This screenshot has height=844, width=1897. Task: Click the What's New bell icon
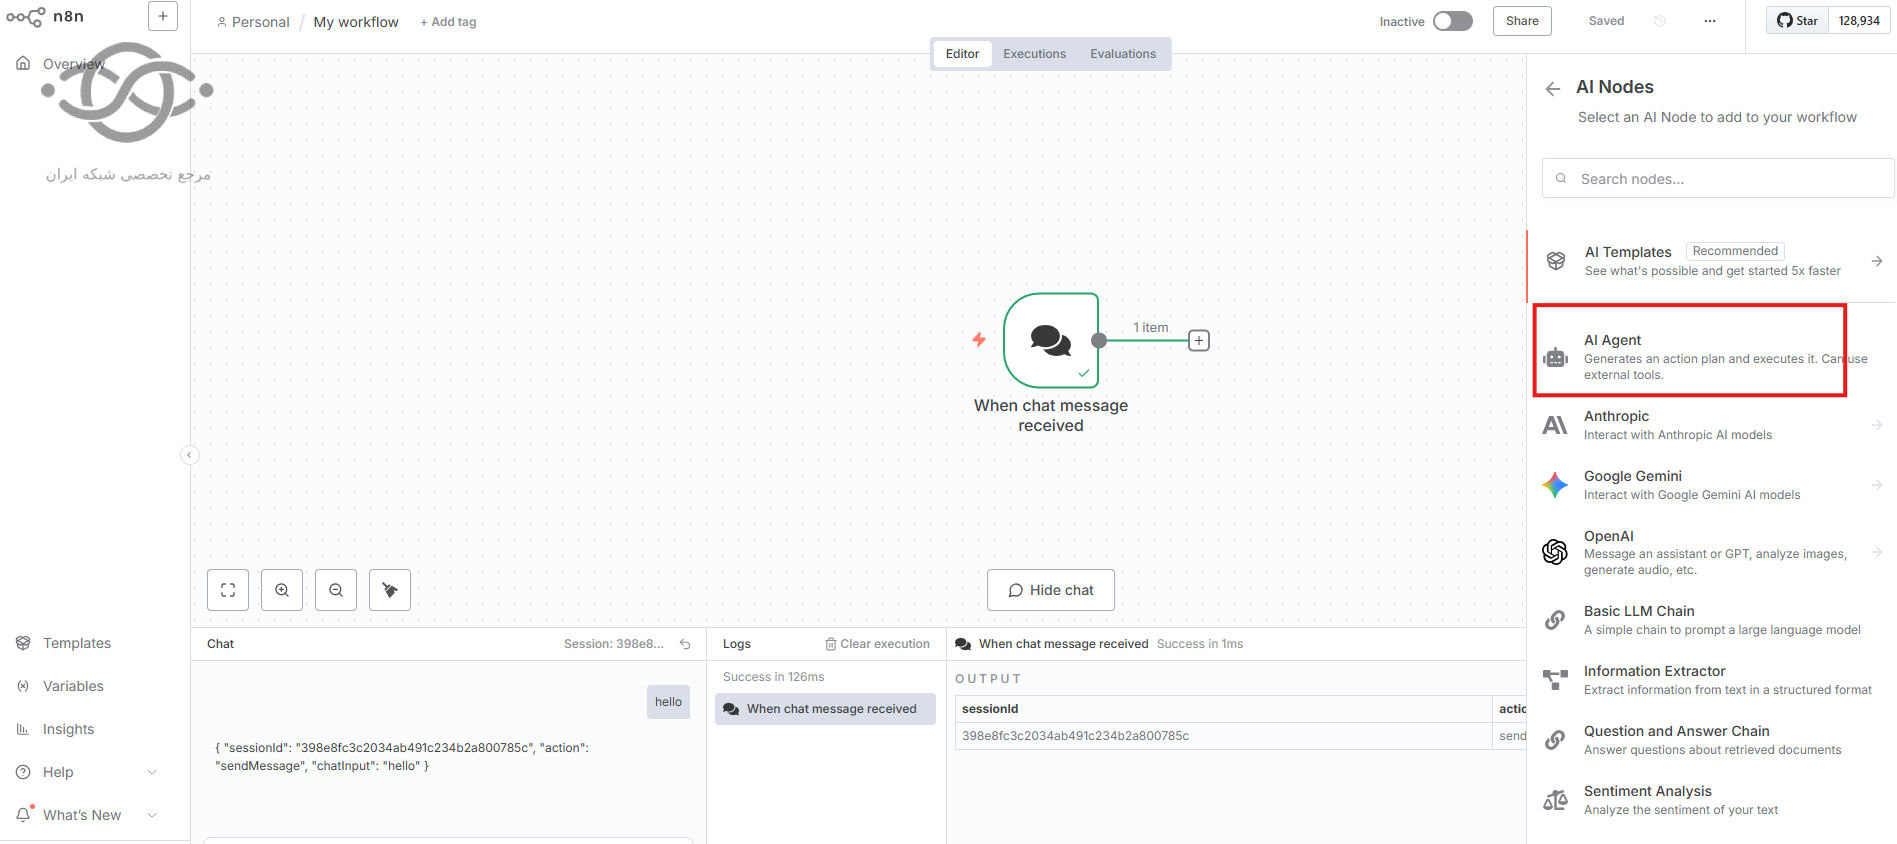pos(23,815)
